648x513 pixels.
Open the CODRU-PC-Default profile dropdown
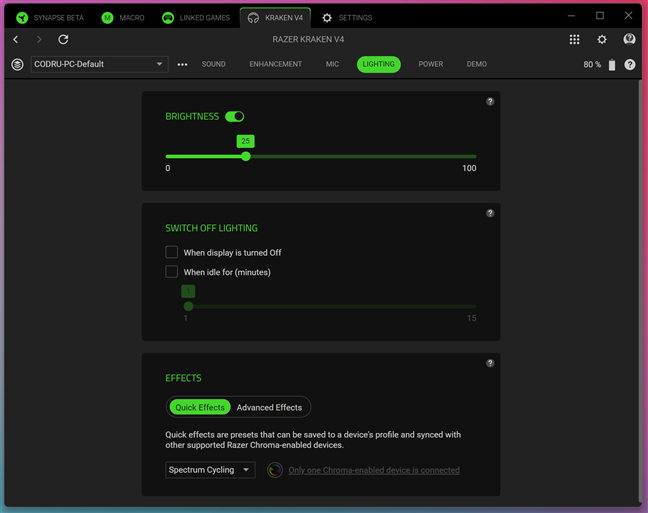(x=100, y=64)
